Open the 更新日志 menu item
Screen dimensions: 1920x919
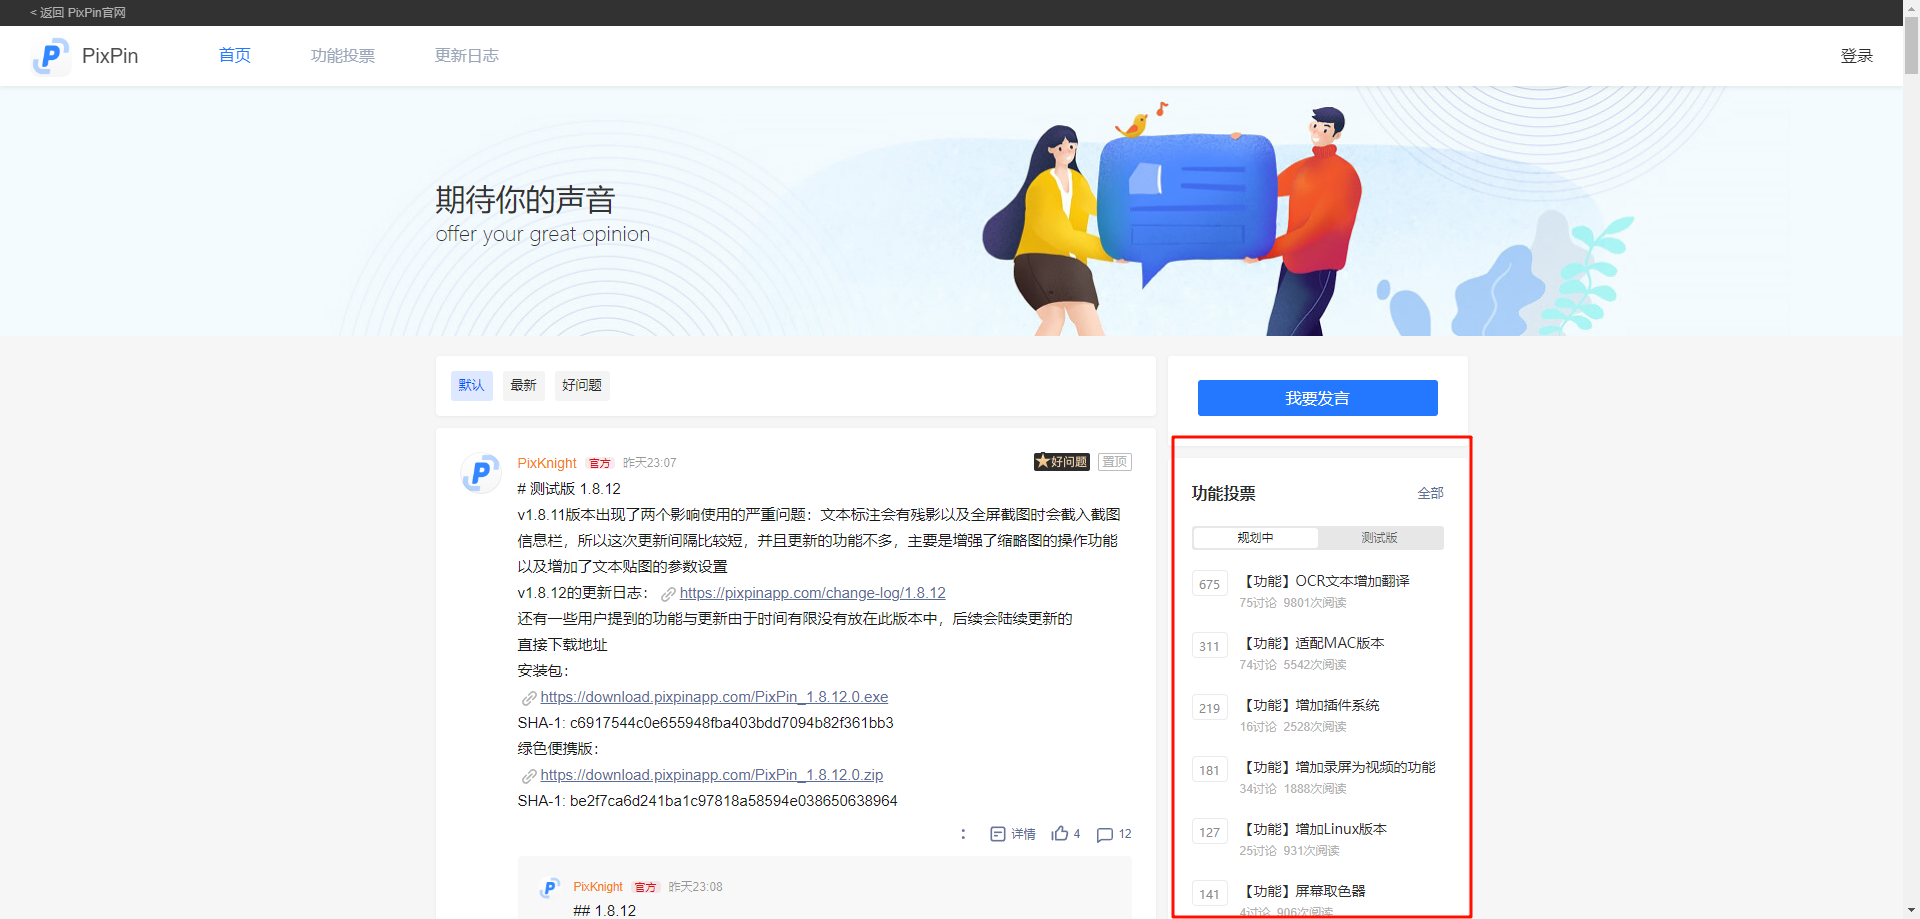(x=466, y=56)
